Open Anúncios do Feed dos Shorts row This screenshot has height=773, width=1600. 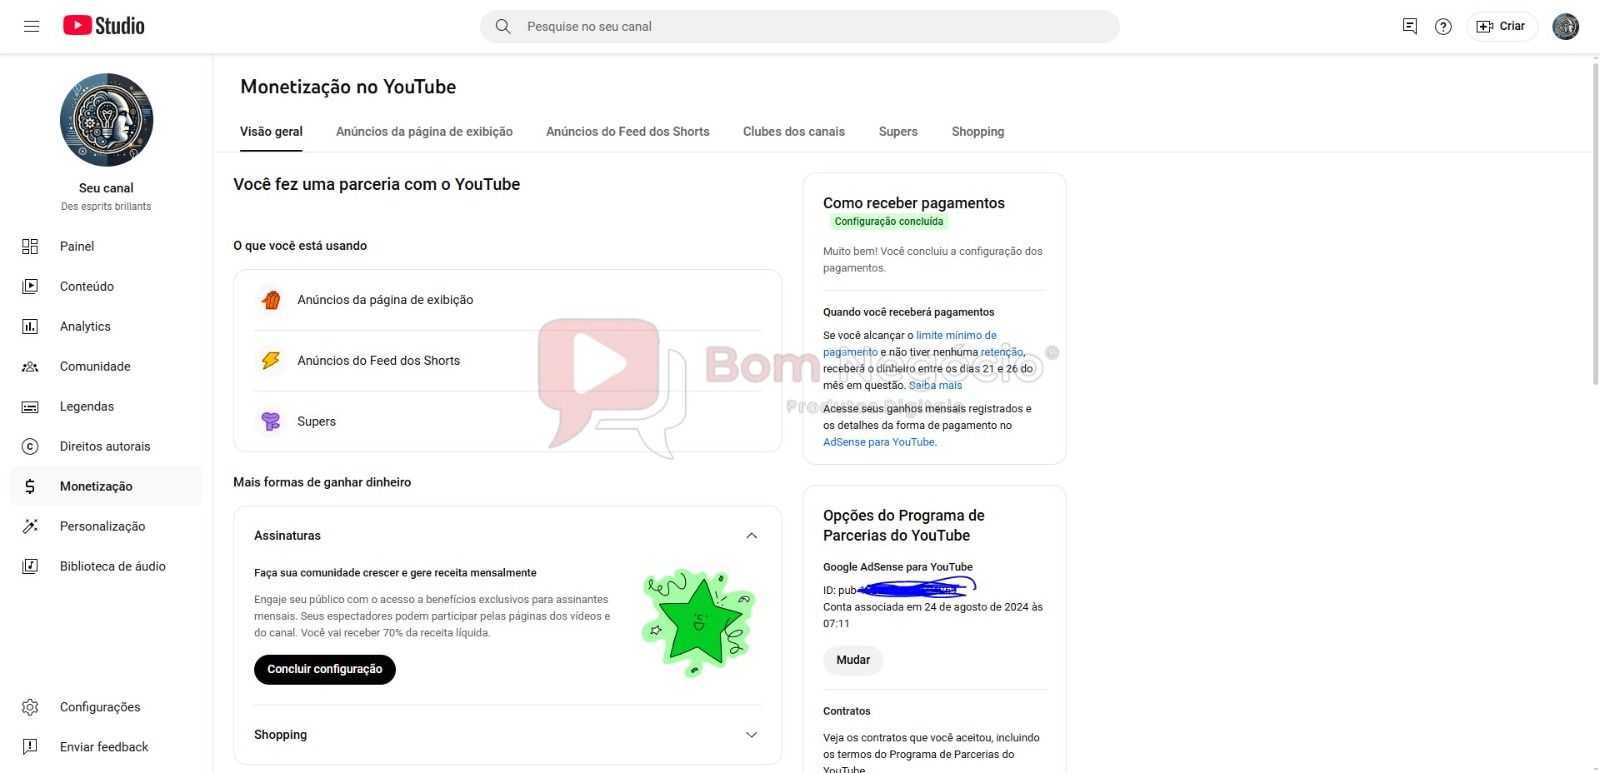click(x=508, y=361)
